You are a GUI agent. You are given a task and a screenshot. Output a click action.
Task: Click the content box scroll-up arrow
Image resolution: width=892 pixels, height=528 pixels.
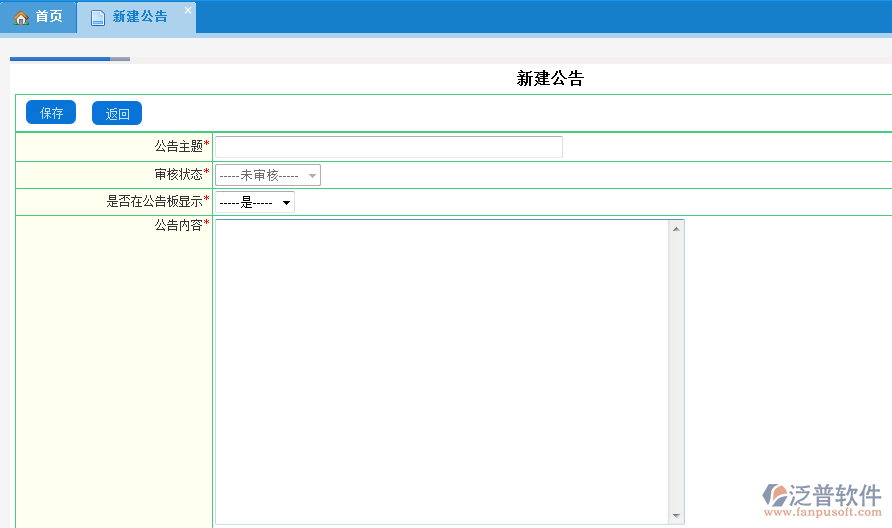[677, 229]
